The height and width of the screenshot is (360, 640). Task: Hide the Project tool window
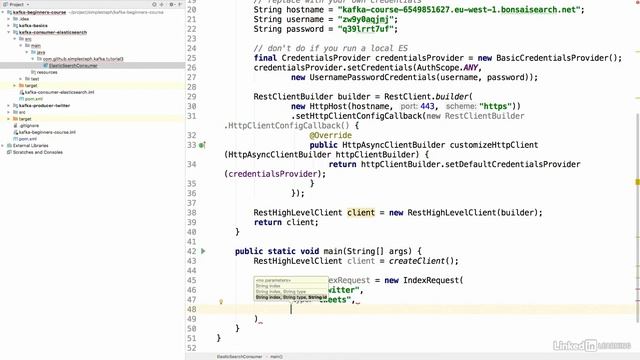(180, 4)
